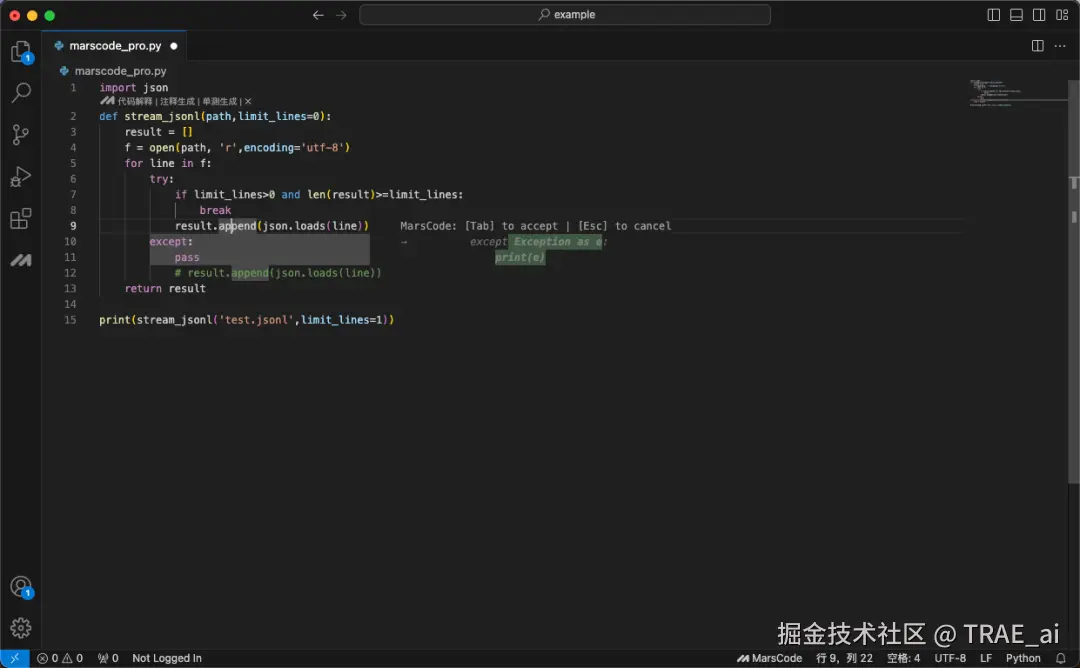Click the 代码解释 code lens
Image resolution: width=1080 pixels, height=668 pixels.
click(x=135, y=101)
